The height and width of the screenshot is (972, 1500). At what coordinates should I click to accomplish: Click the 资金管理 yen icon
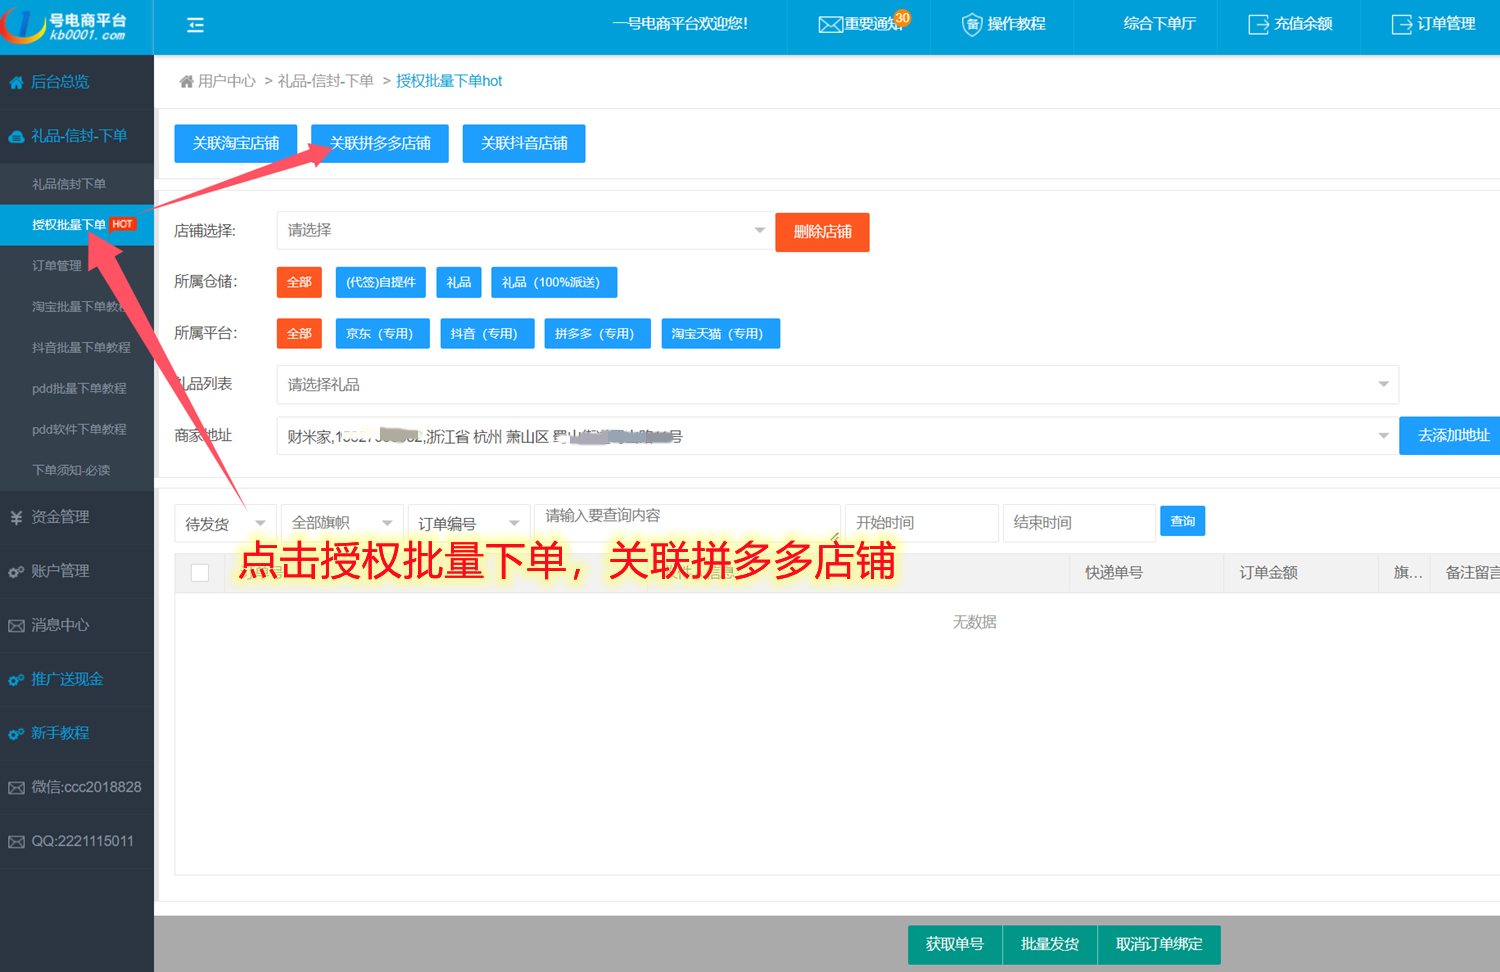[x=16, y=518]
